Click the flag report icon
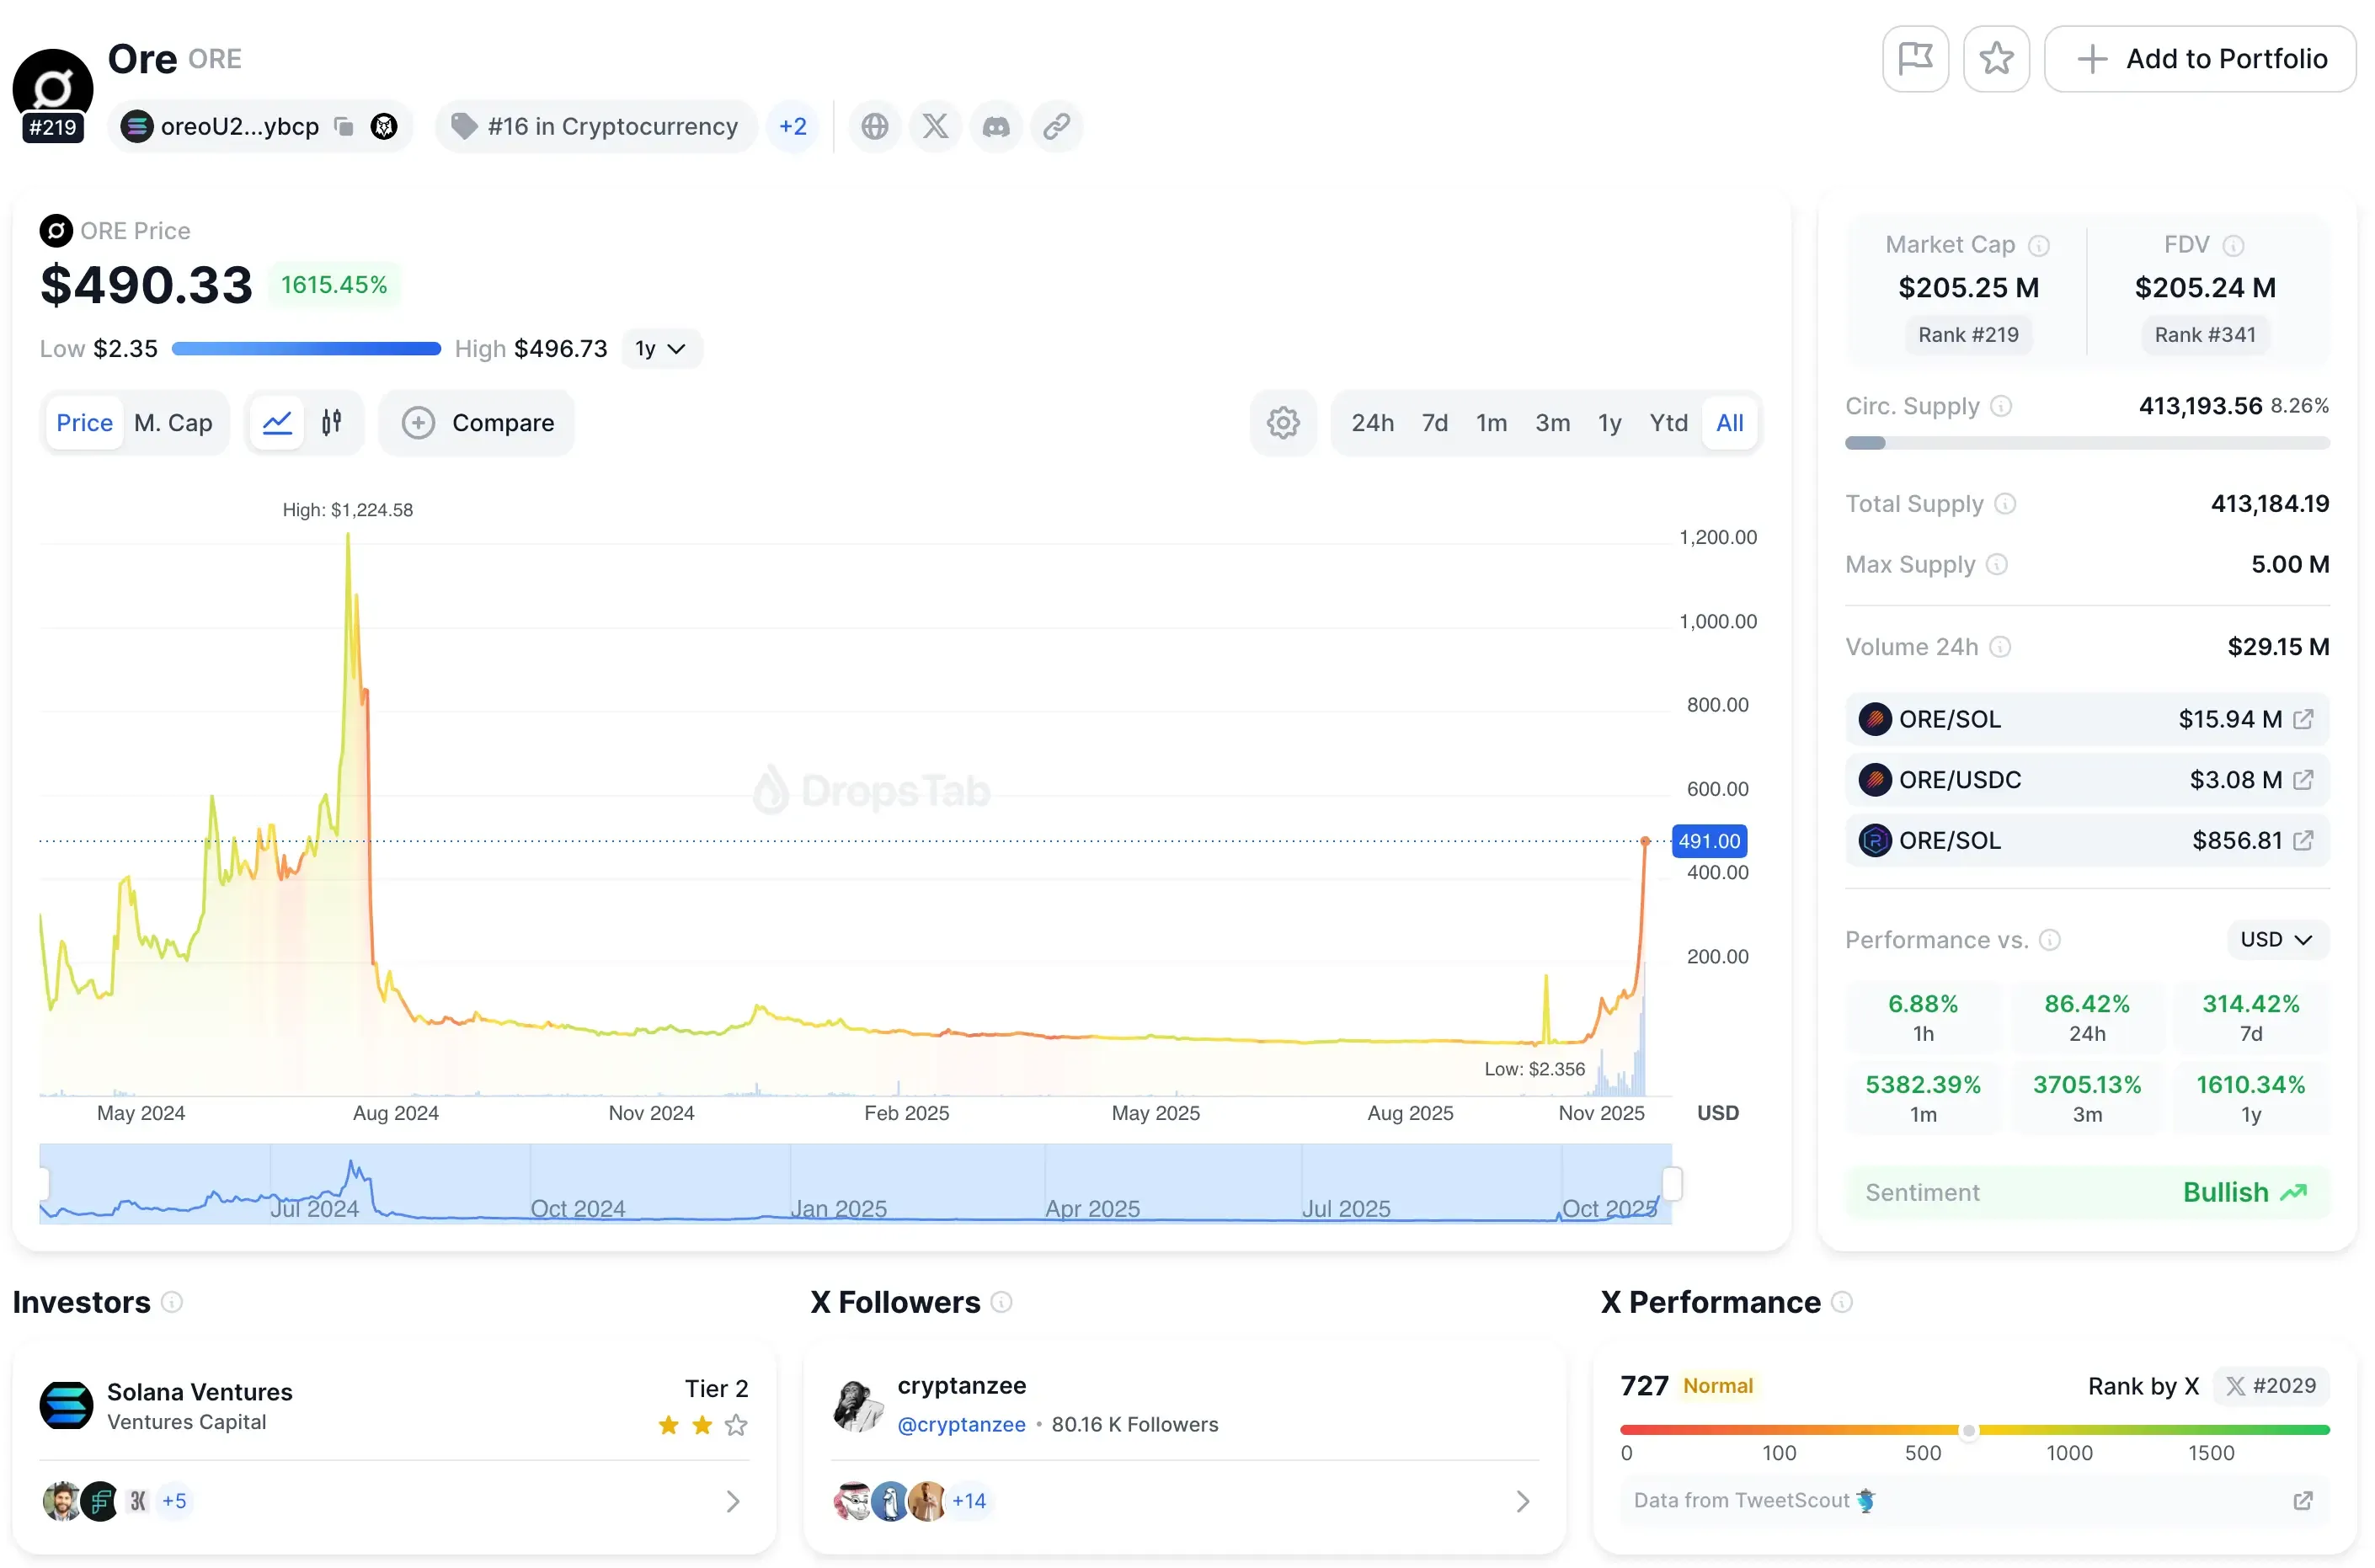2375x1568 pixels. coord(1914,59)
